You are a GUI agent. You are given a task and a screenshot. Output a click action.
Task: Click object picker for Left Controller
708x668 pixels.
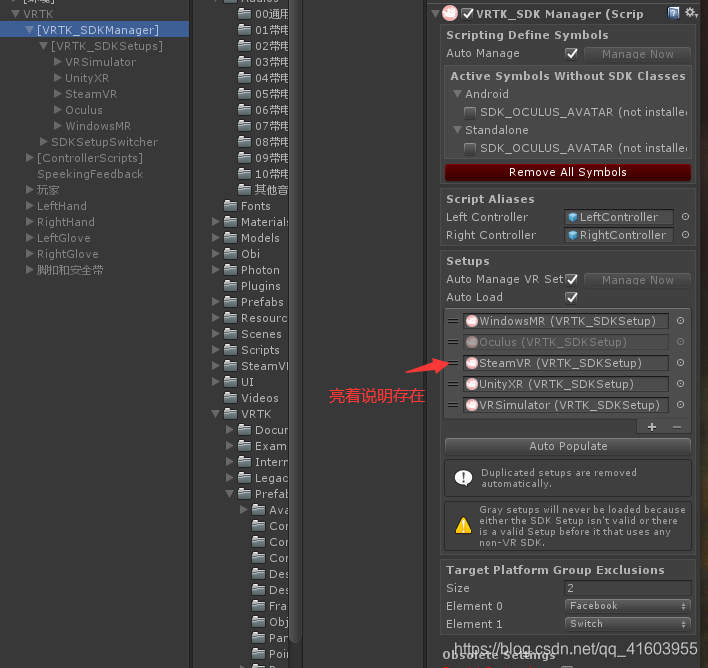pos(685,217)
